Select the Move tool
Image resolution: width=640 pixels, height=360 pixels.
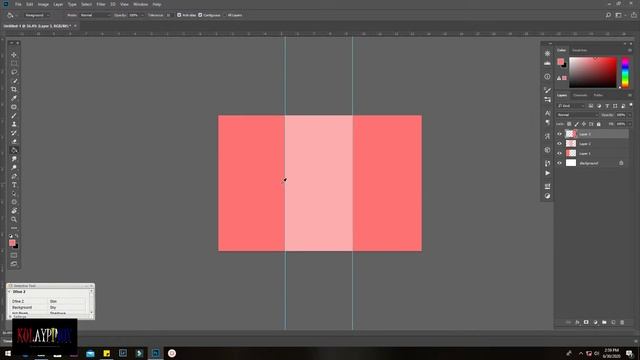click(14, 55)
